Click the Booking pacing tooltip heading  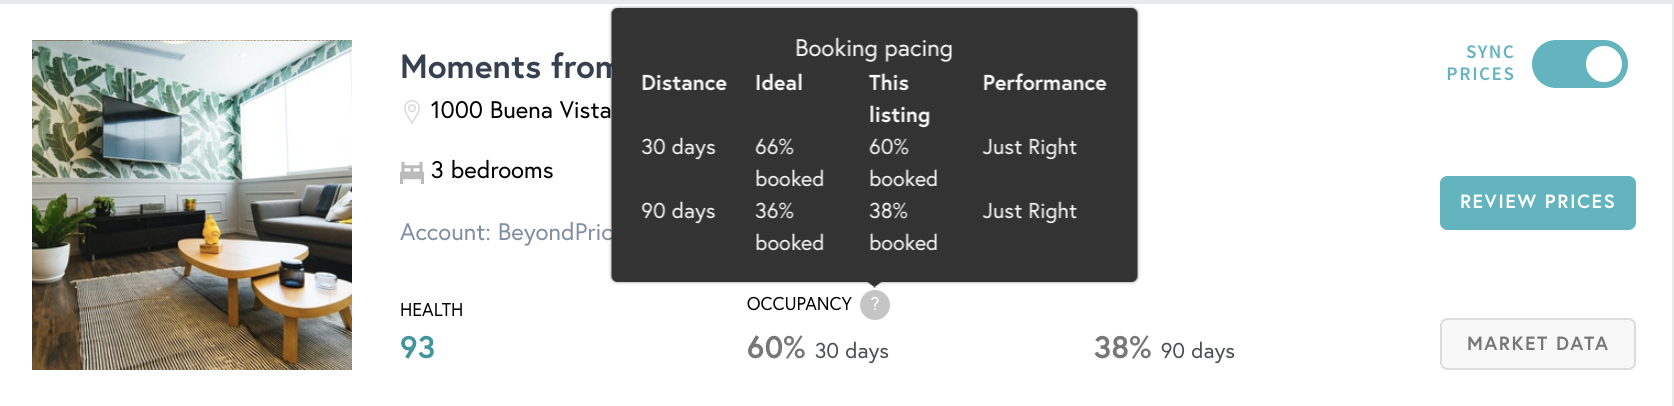(x=874, y=48)
